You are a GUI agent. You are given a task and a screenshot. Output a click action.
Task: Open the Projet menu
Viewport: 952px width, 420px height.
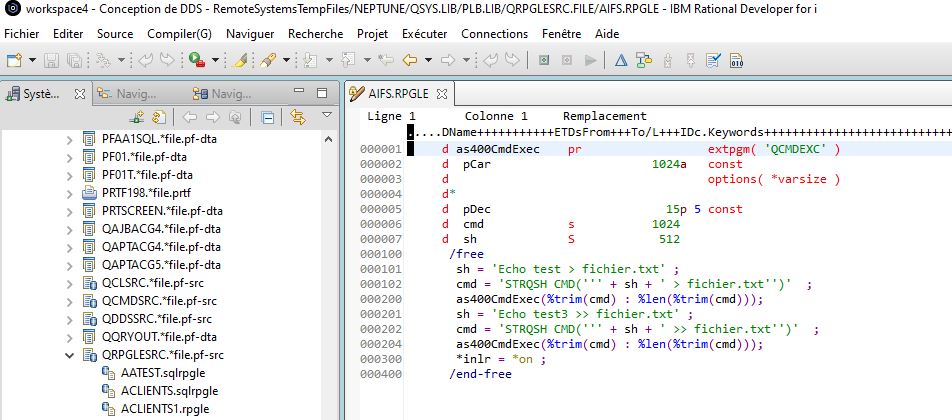click(372, 34)
